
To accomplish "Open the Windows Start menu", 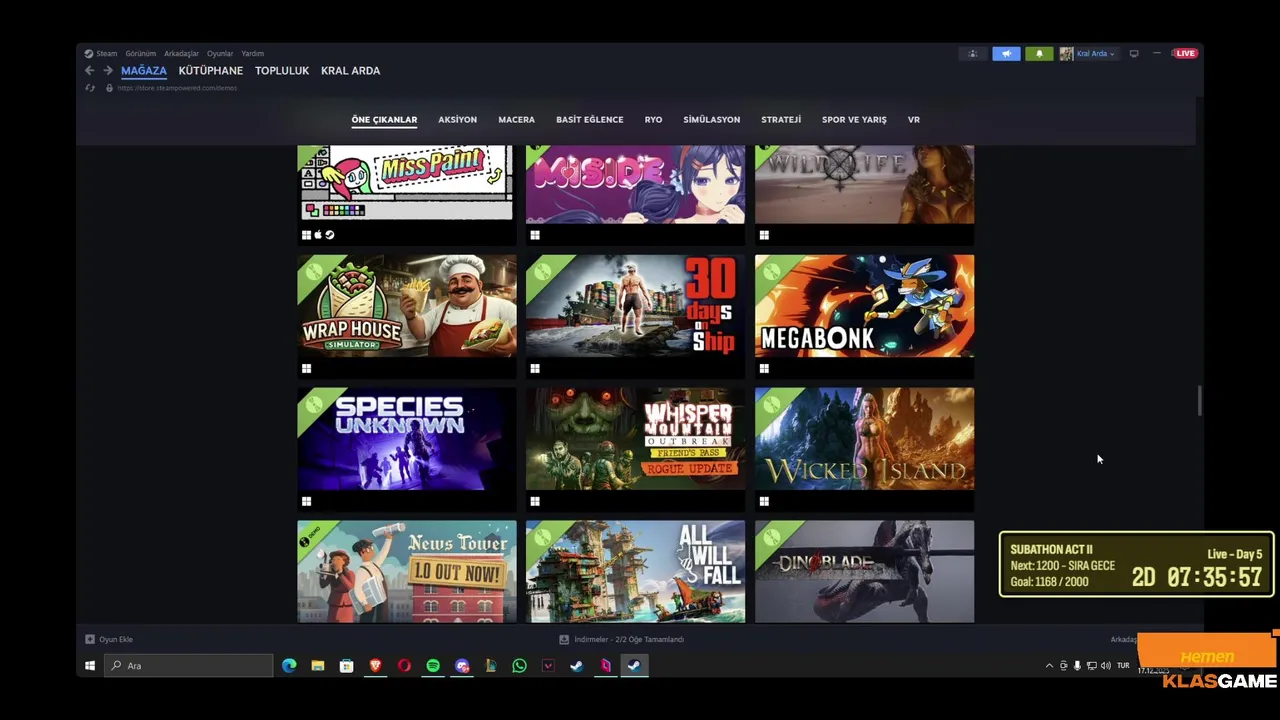I will pos(90,665).
